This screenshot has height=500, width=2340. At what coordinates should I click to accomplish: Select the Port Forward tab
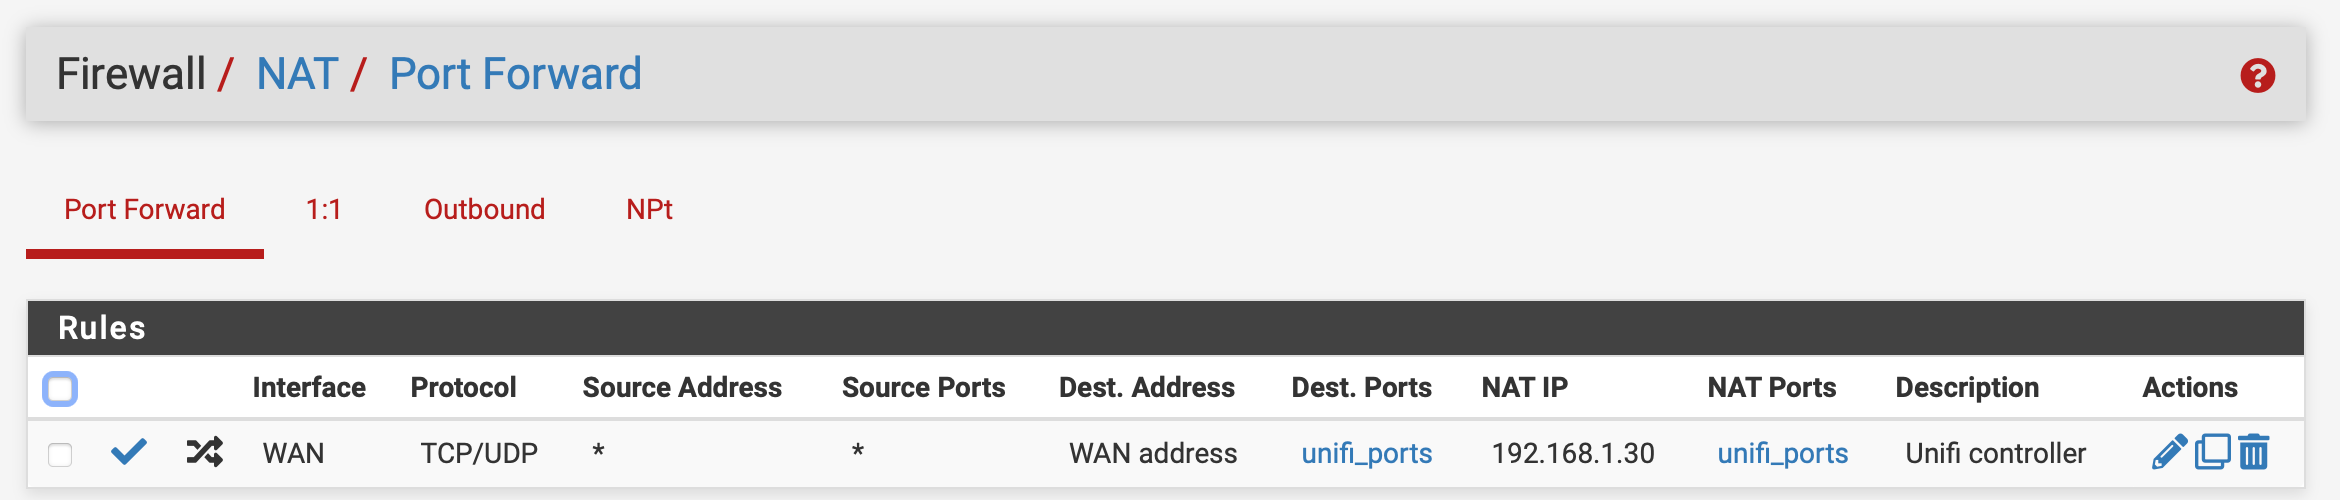click(145, 209)
